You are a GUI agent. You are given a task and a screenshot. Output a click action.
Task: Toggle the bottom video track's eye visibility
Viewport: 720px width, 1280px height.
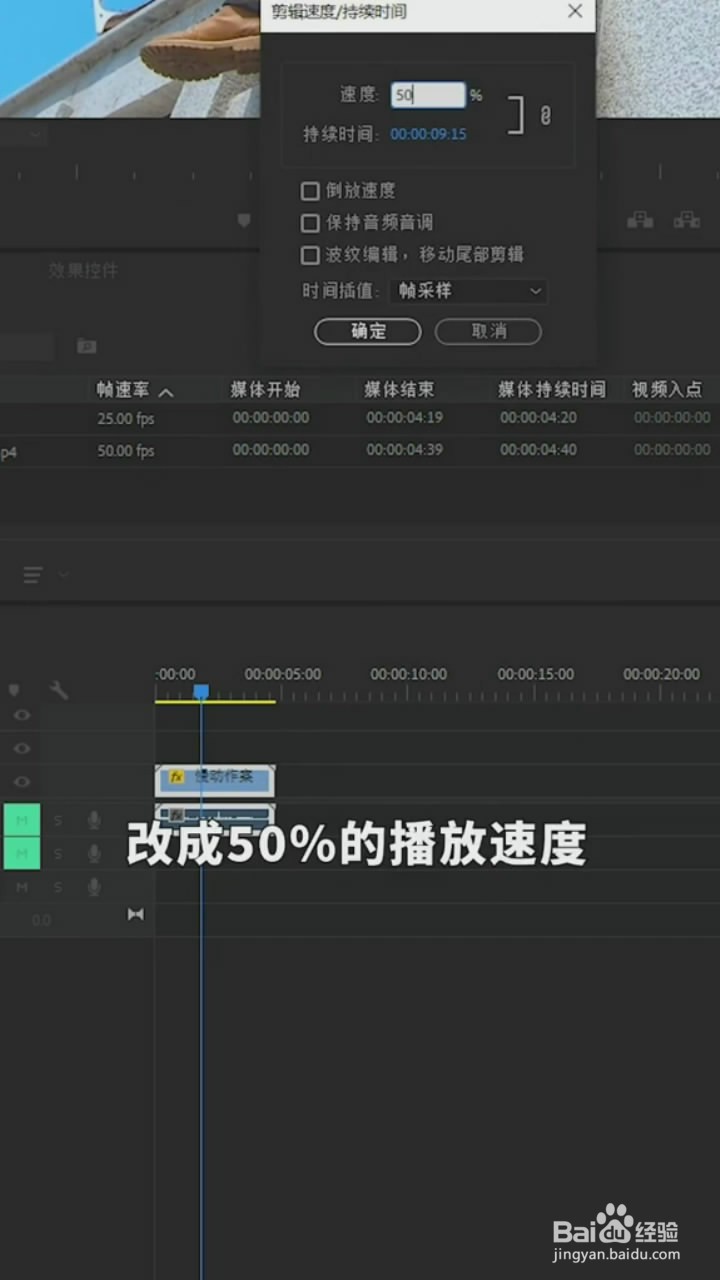click(21, 781)
